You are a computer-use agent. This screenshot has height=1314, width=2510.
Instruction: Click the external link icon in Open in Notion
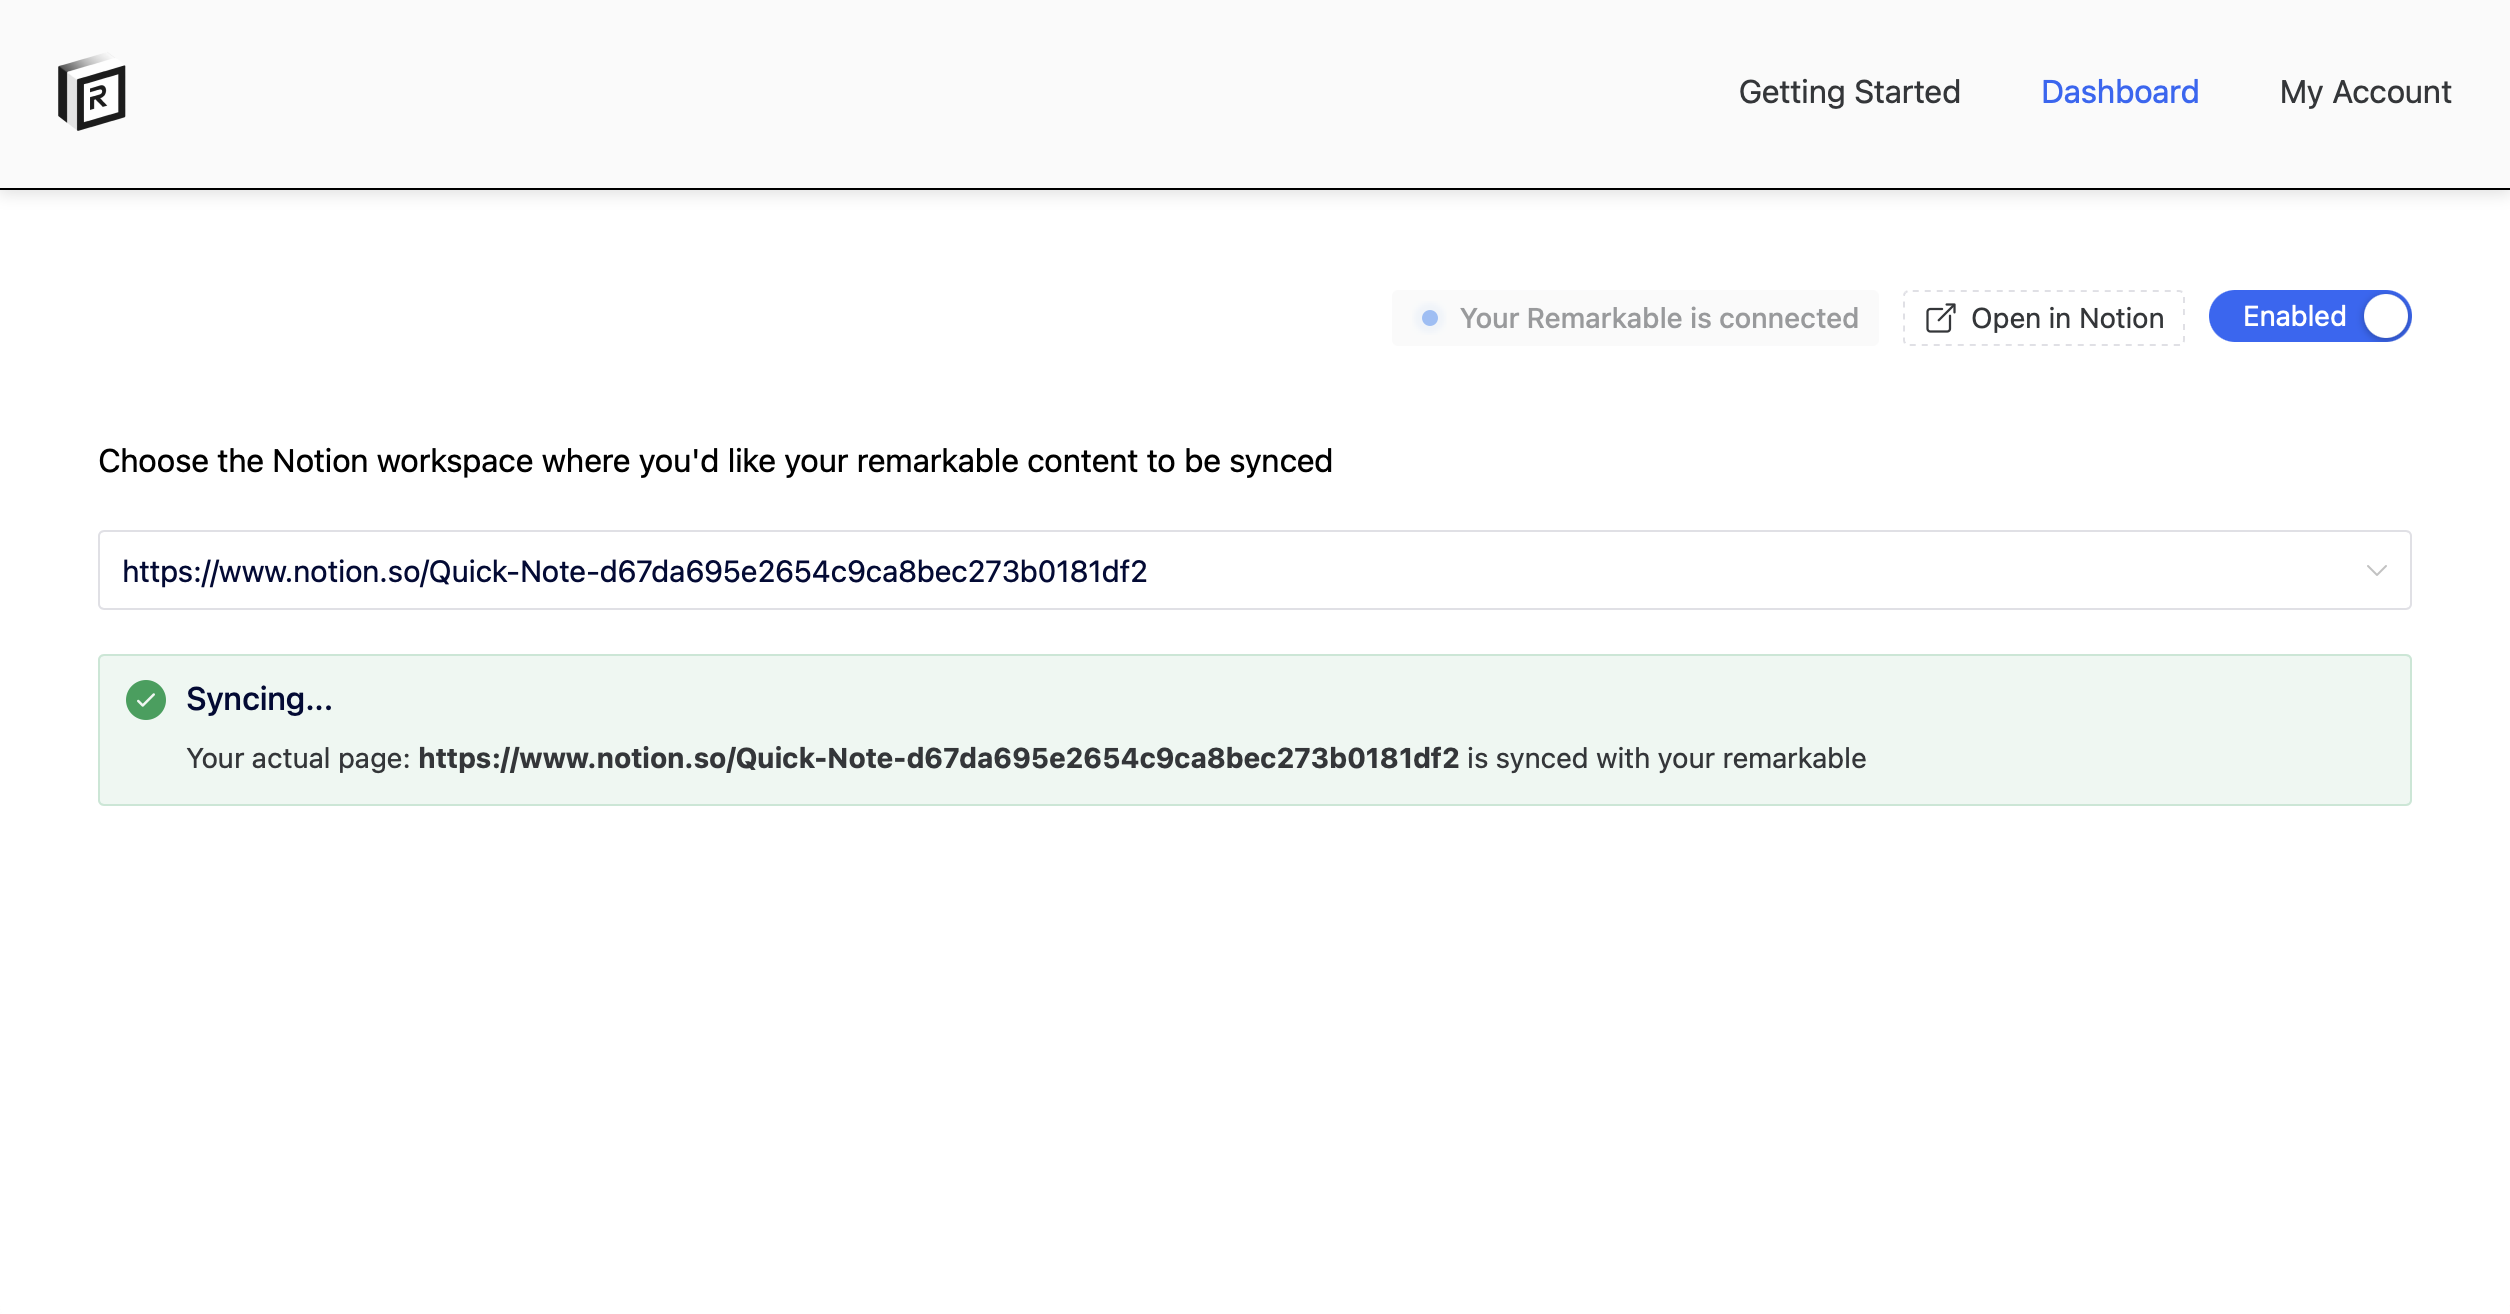coord(1940,318)
